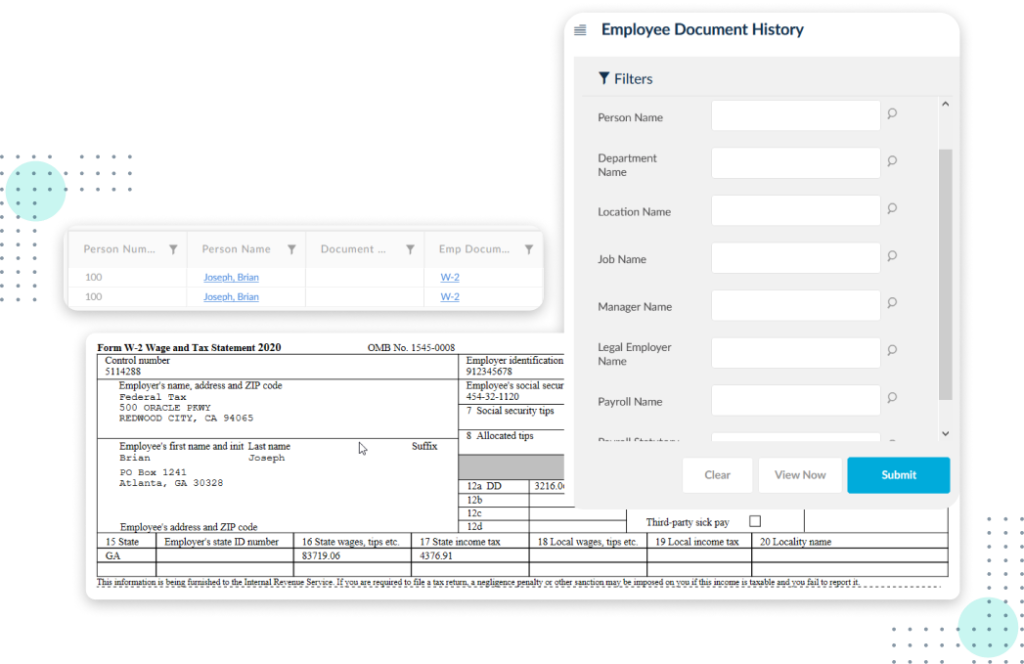Click the Clear button
This screenshot has height=664, width=1024.
tap(717, 475)
